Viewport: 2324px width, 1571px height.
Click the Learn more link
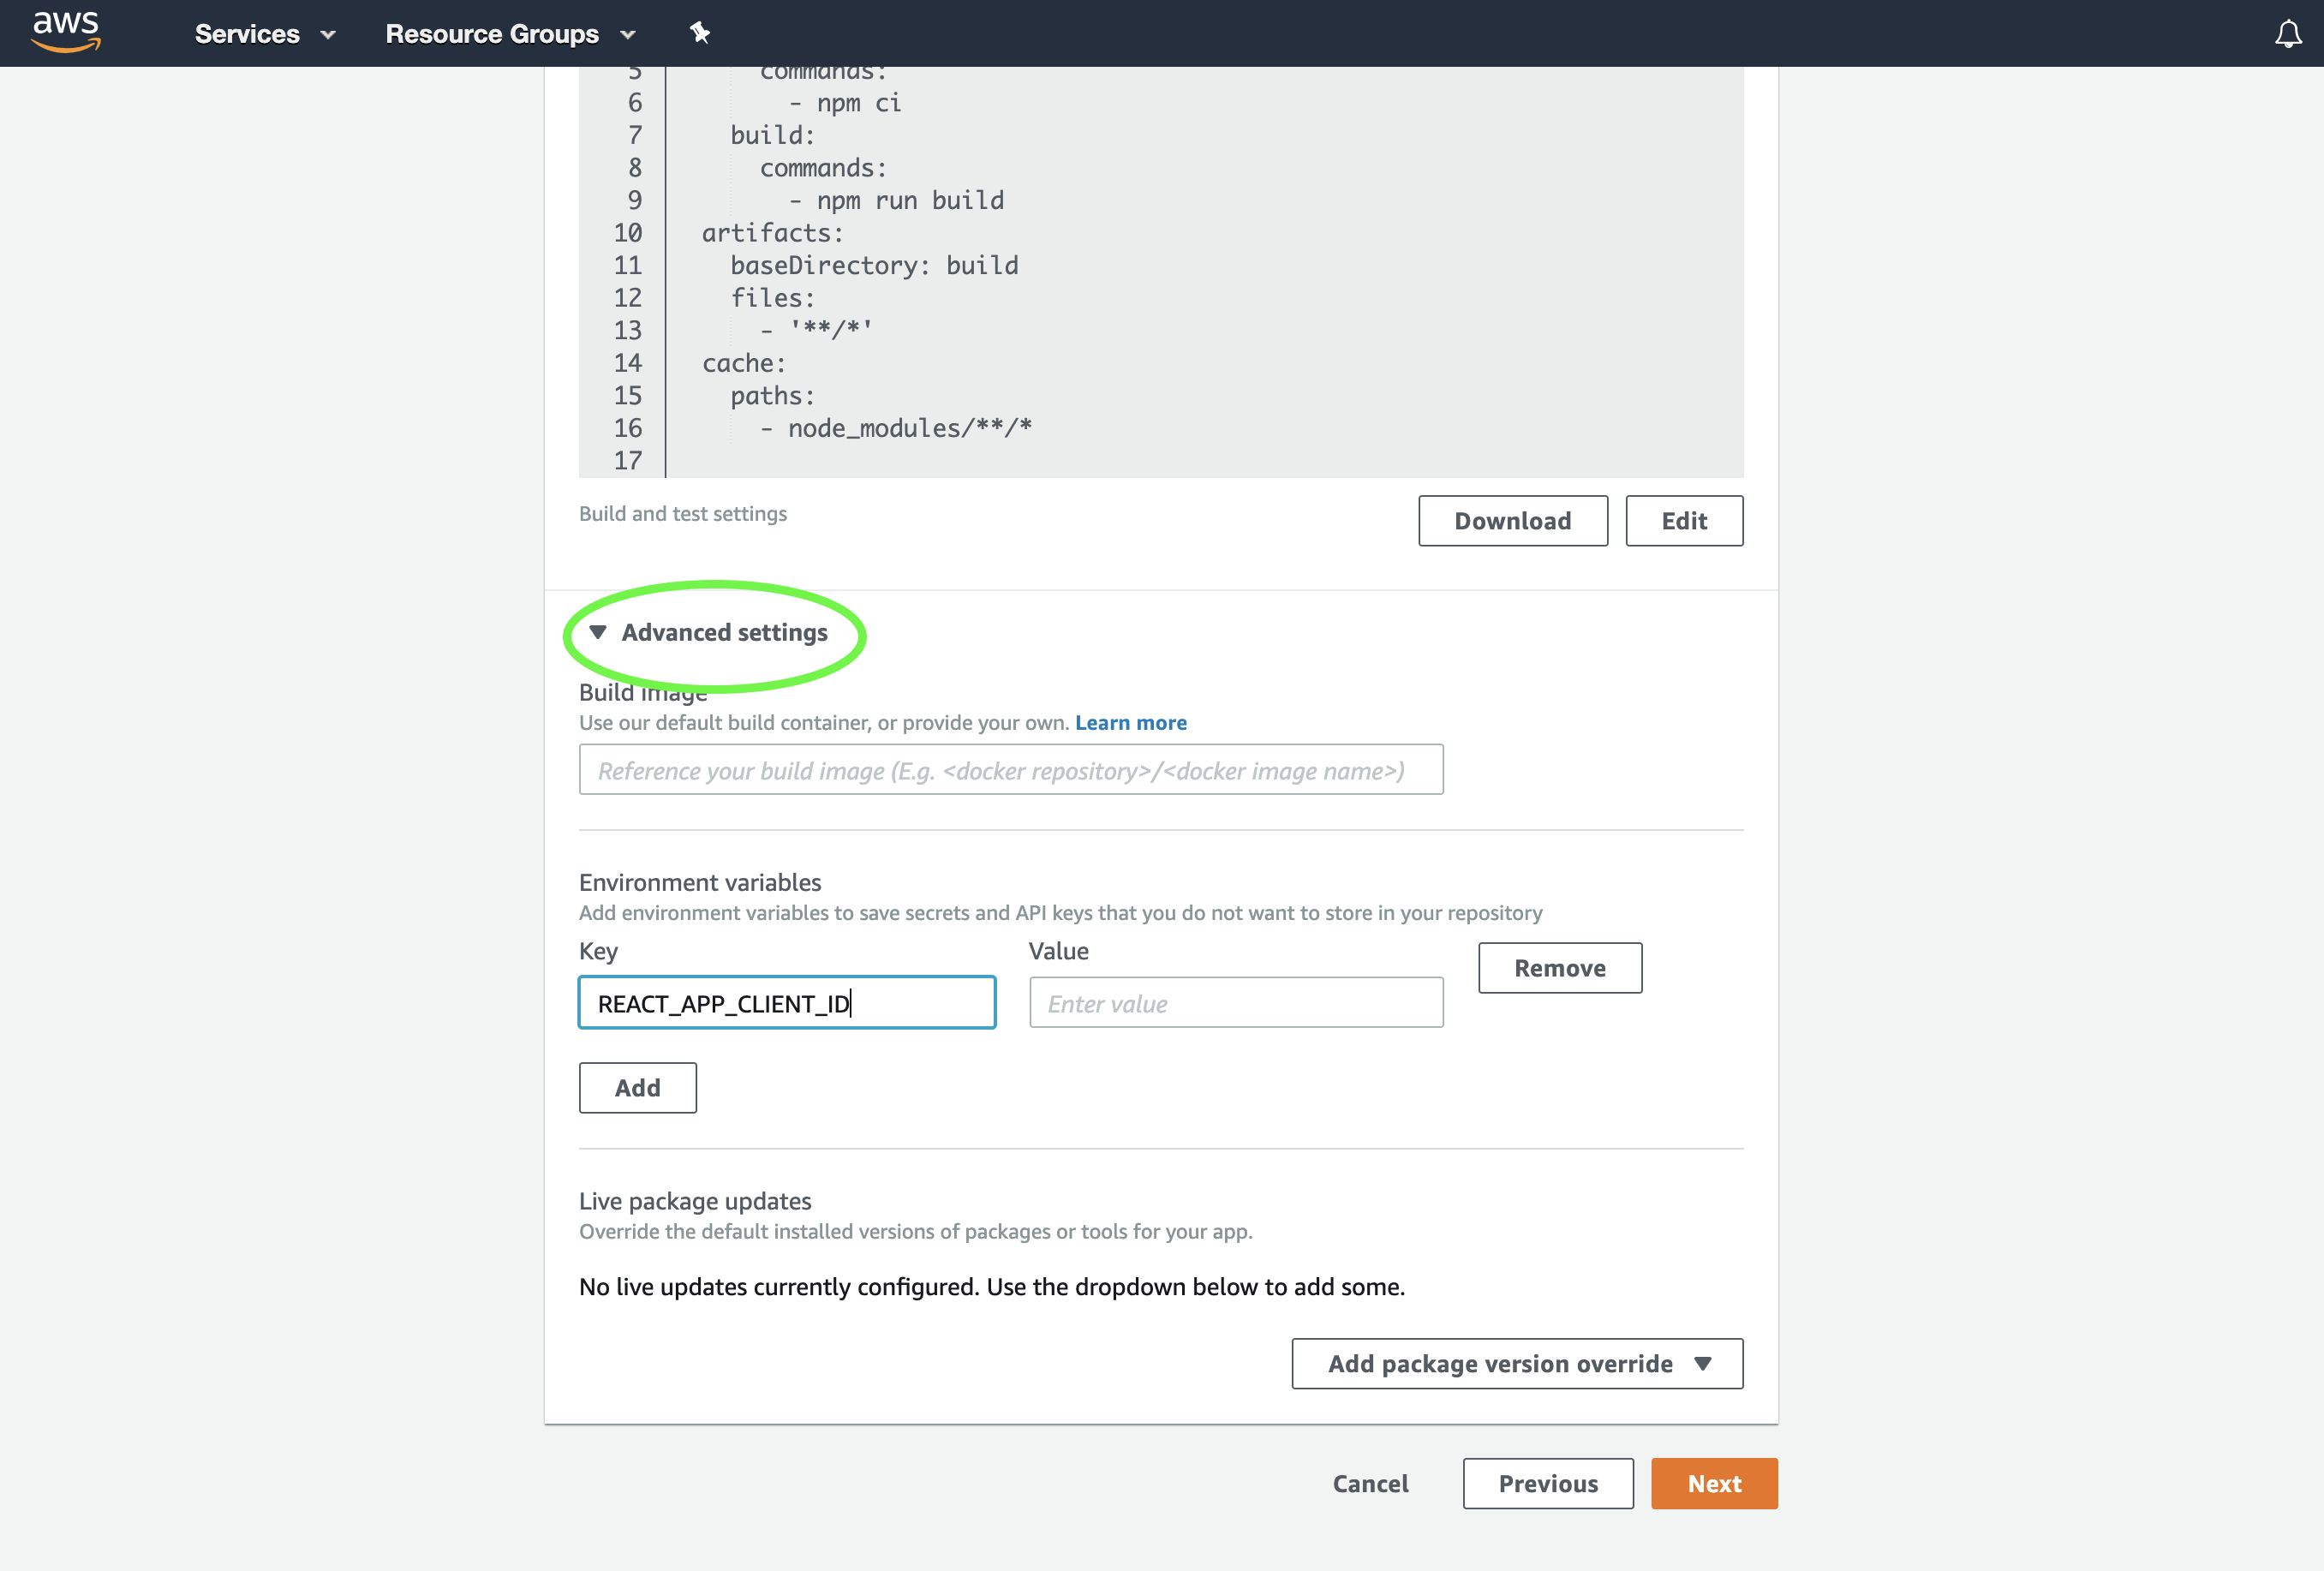pos(1131,722)
